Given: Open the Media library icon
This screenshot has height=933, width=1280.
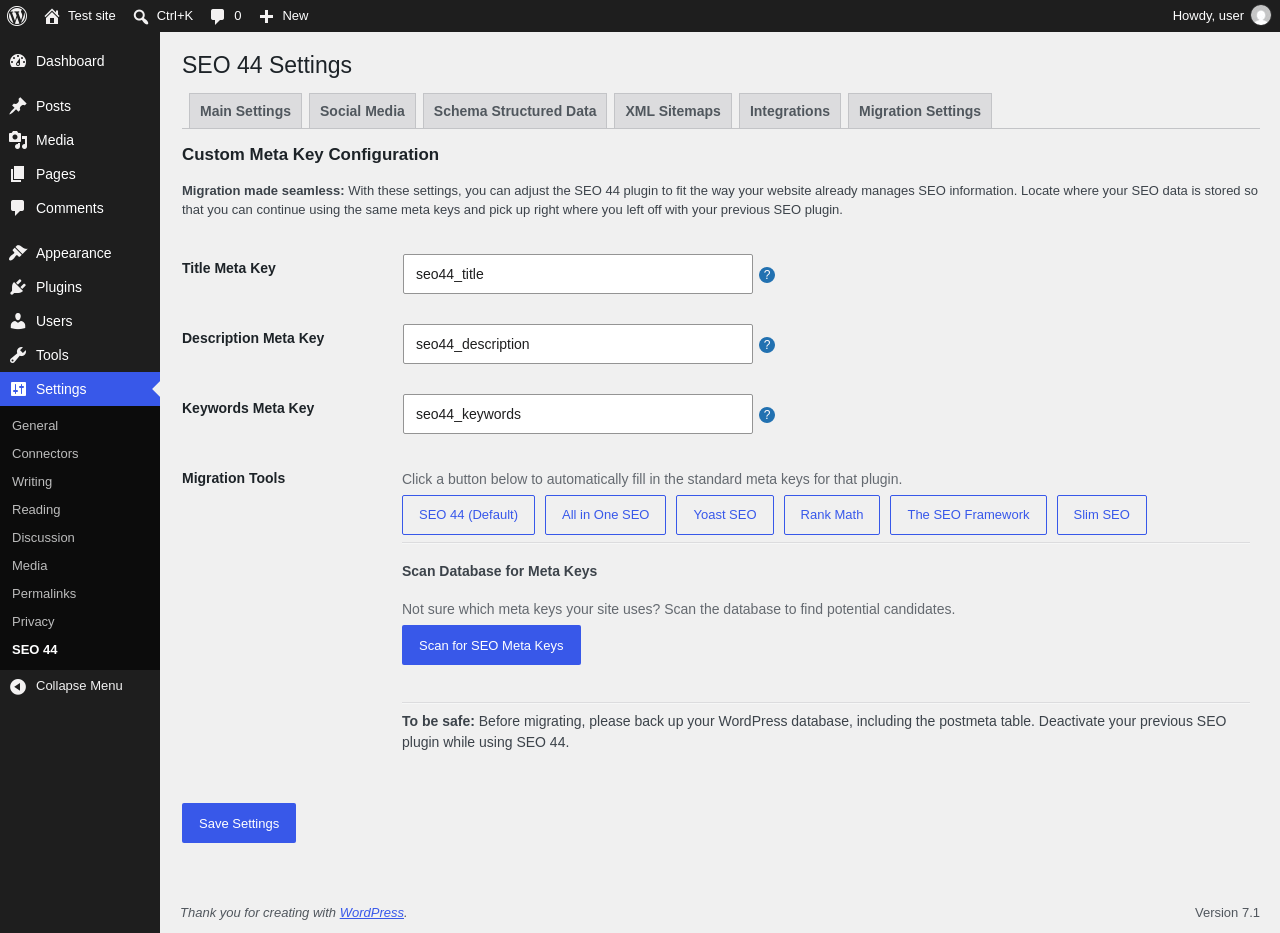Looking at the screenshot, I should tap(18, 140).
